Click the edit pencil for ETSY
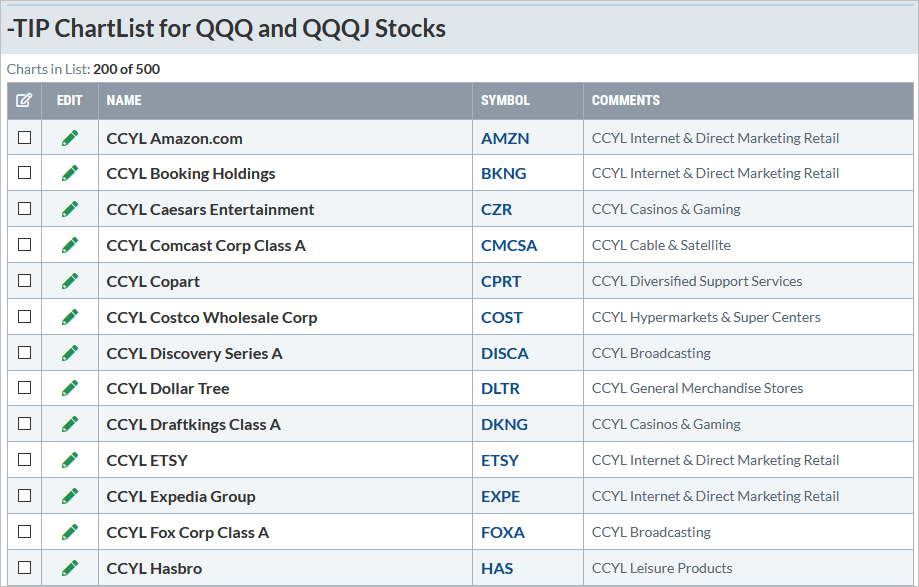 (70, 460)
